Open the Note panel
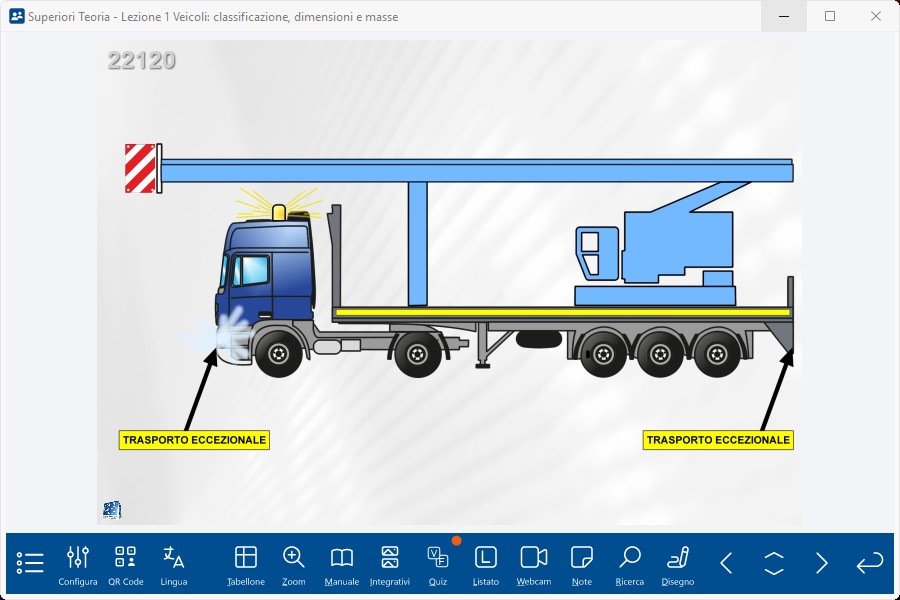Image resolution: width=900 pixels, height=600 pixels. [x=582, y=564]
